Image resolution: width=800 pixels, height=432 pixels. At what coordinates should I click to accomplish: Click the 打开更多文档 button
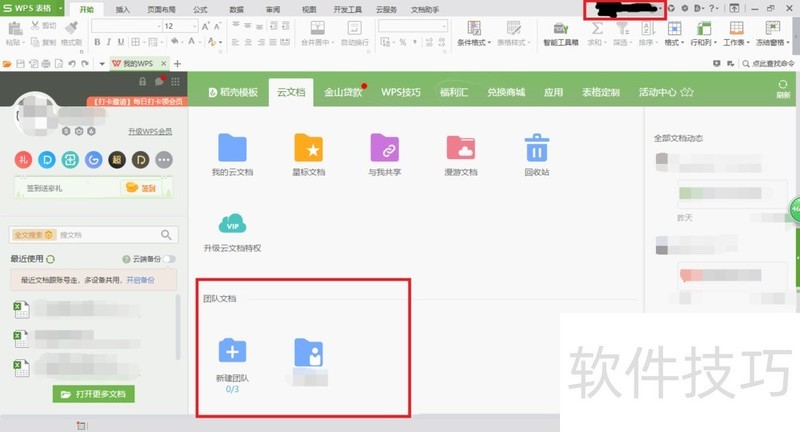point(94,394)
